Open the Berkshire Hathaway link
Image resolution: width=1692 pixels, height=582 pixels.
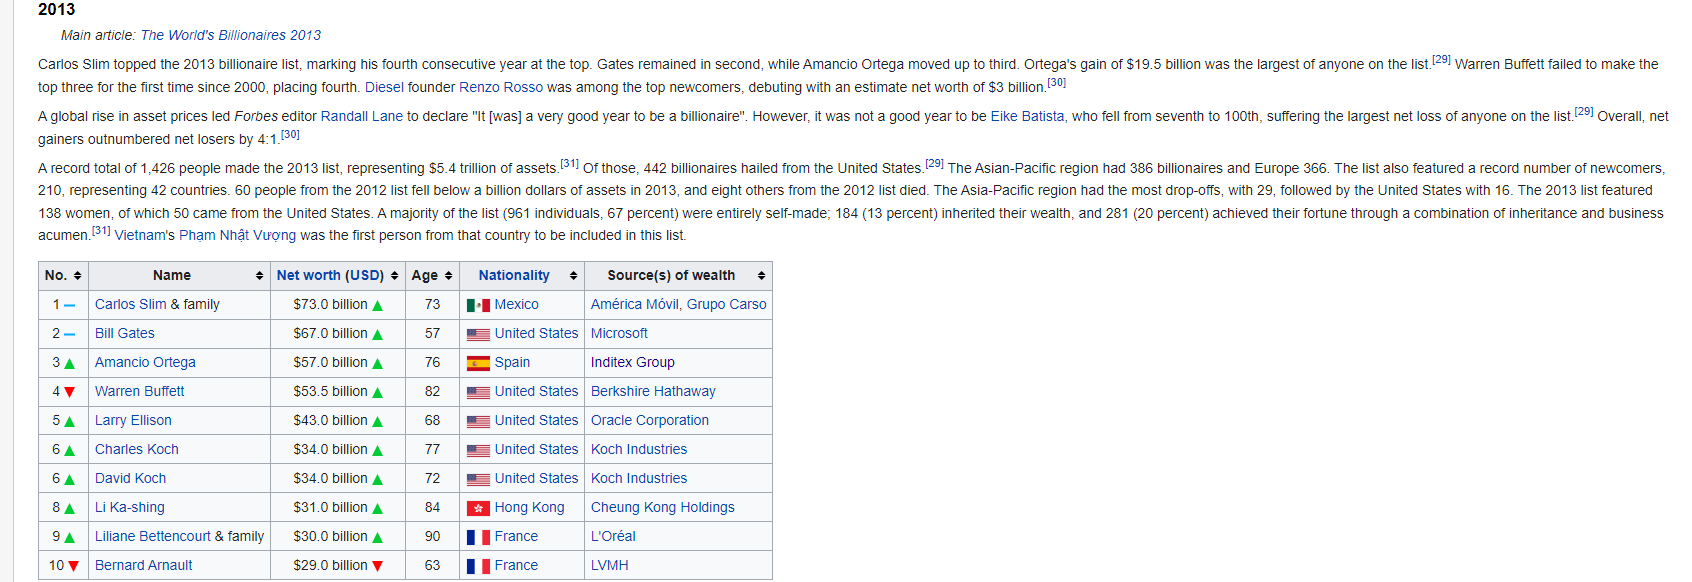[653, 391]
